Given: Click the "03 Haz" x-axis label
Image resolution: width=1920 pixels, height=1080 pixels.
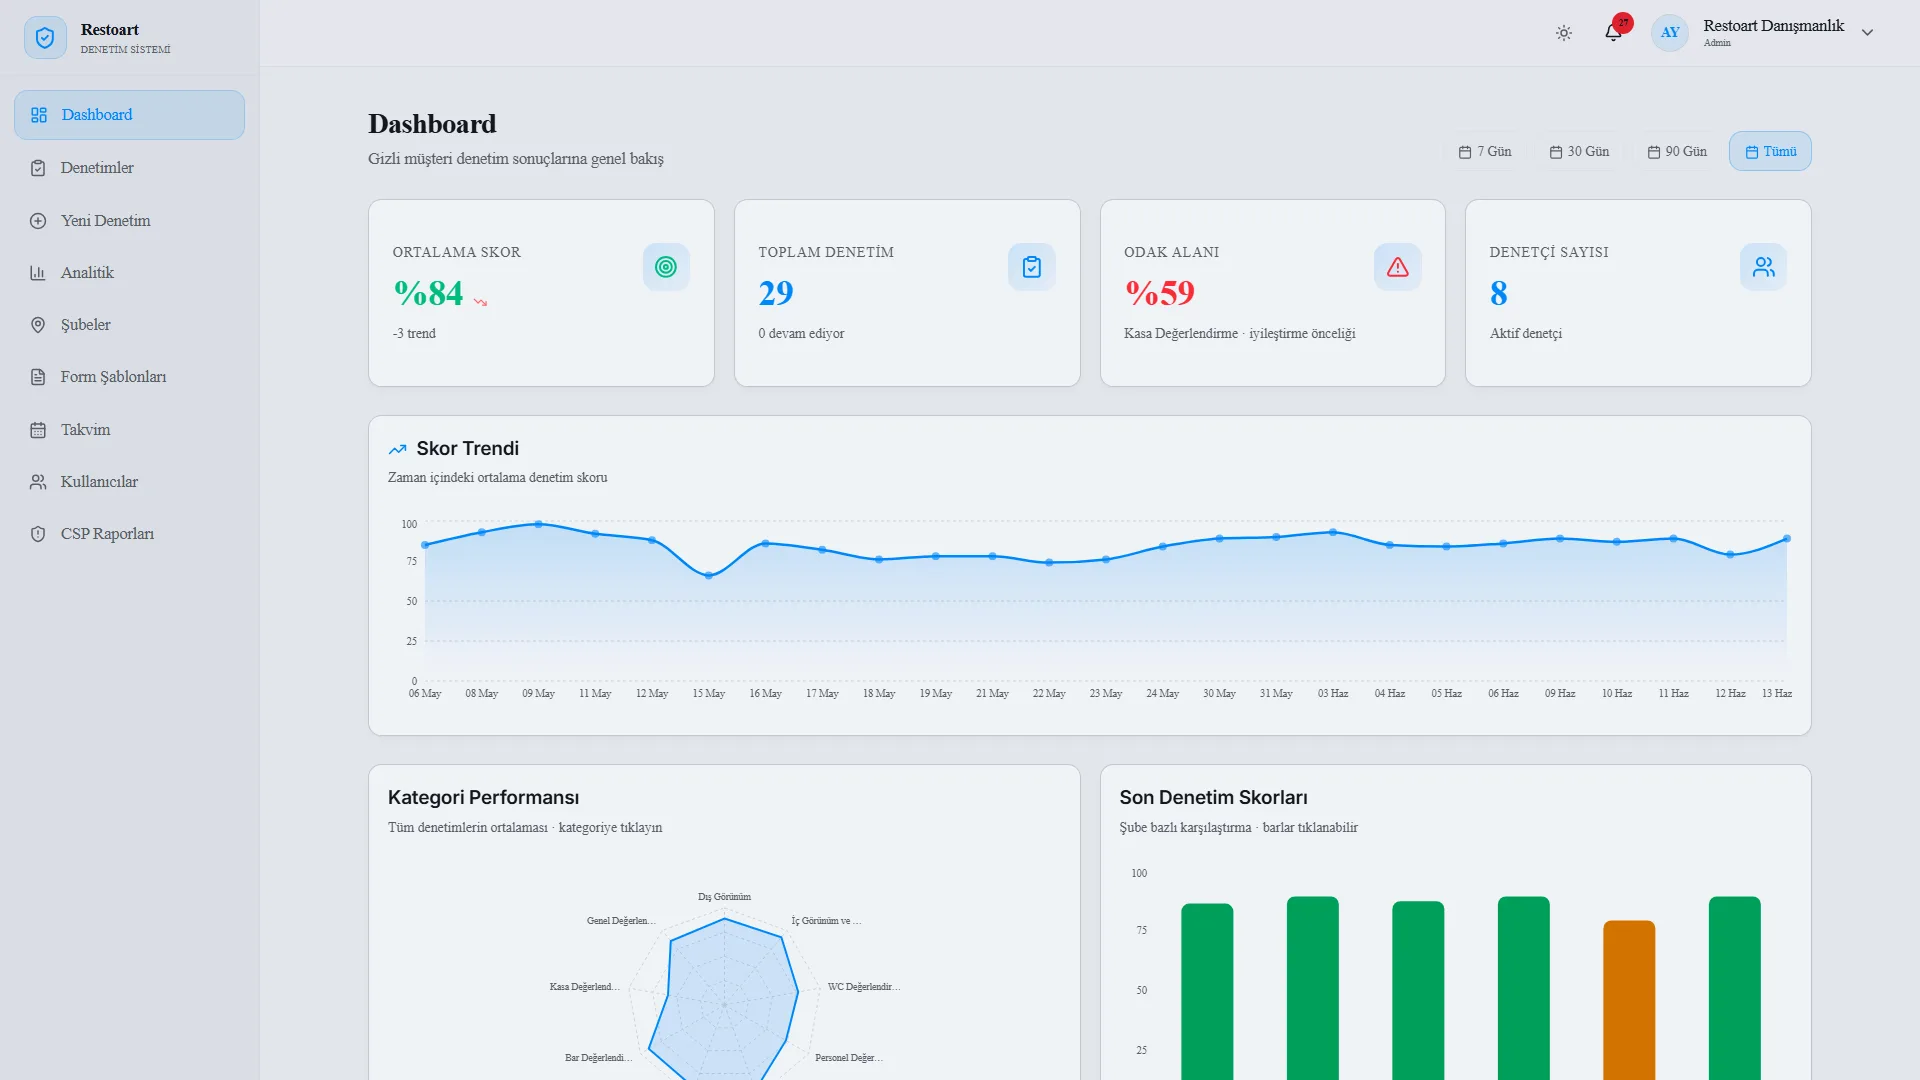Looking at the screenshot, I should pyautogui.click(x=1333, y=694).
